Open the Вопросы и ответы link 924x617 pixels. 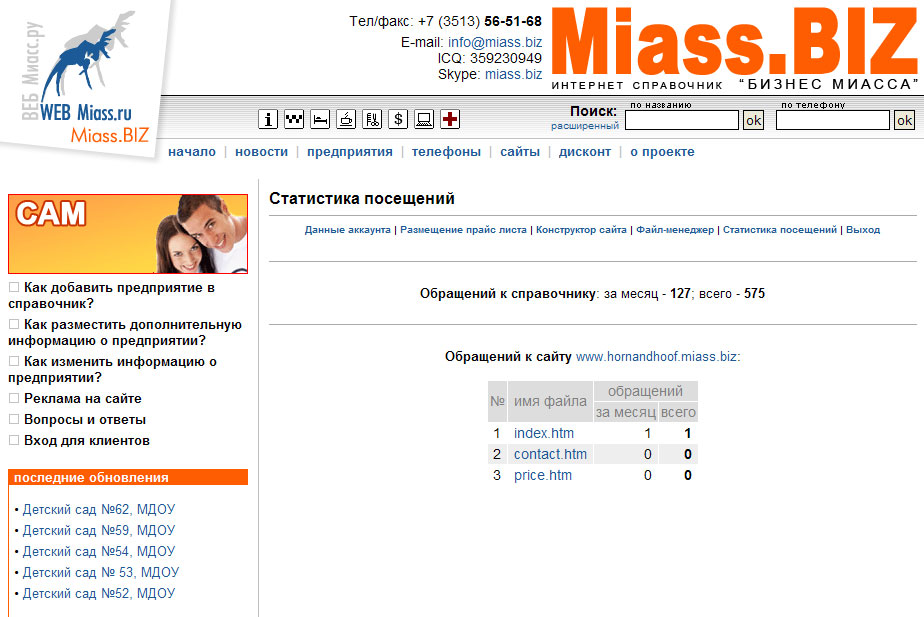pyautogui.click(x=85, y=420)
